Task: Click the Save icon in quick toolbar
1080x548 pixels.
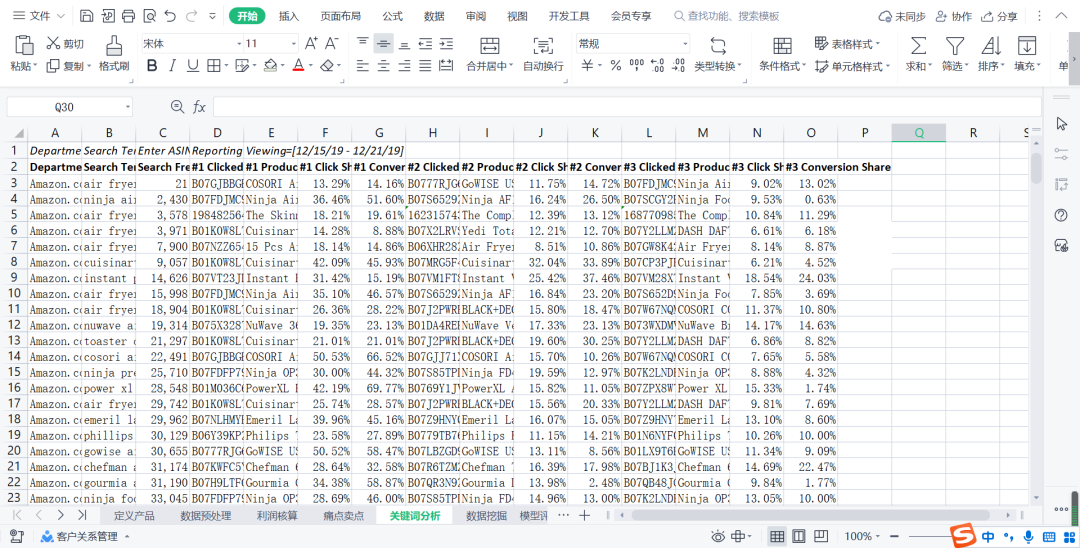Action: point(87,16)
